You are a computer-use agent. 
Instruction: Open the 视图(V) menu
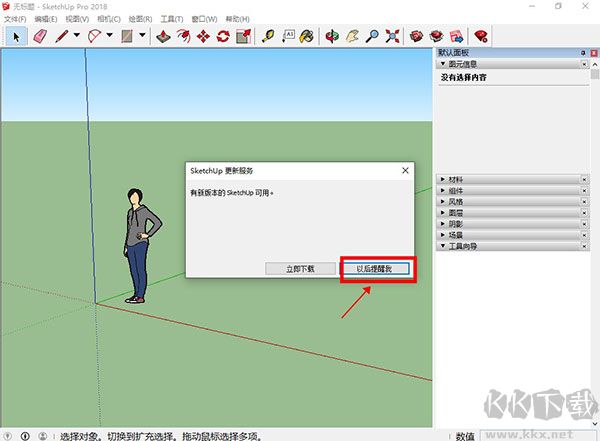[x=77, y=19]
